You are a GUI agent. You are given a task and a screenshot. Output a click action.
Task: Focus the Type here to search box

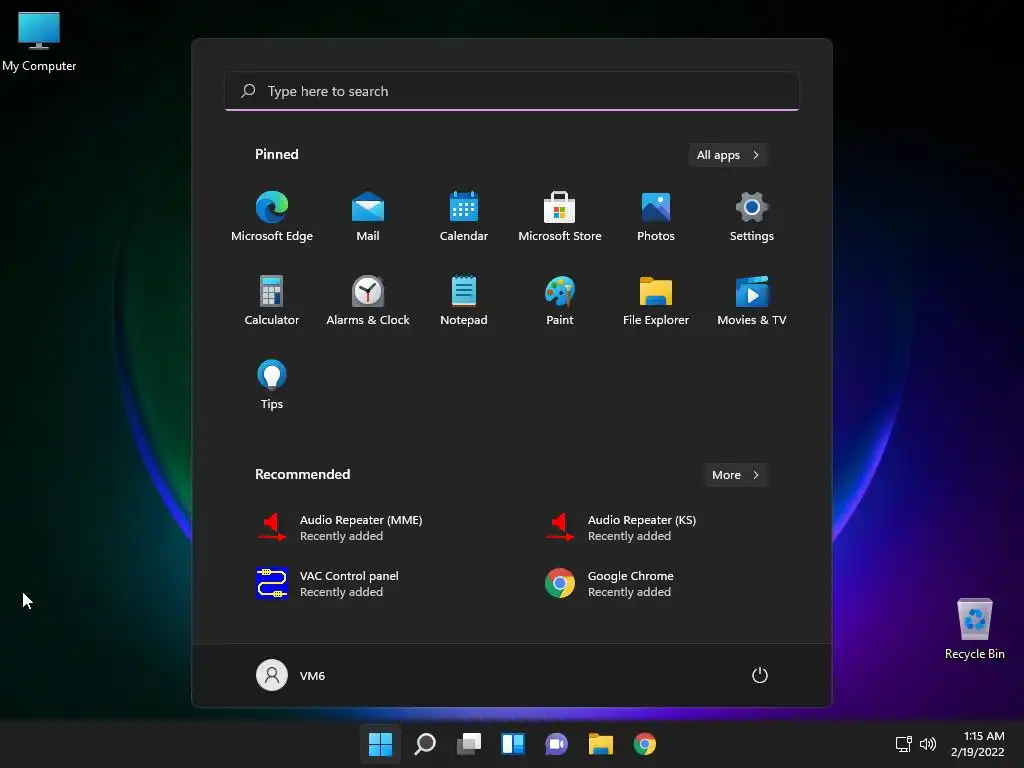(512, 91)
